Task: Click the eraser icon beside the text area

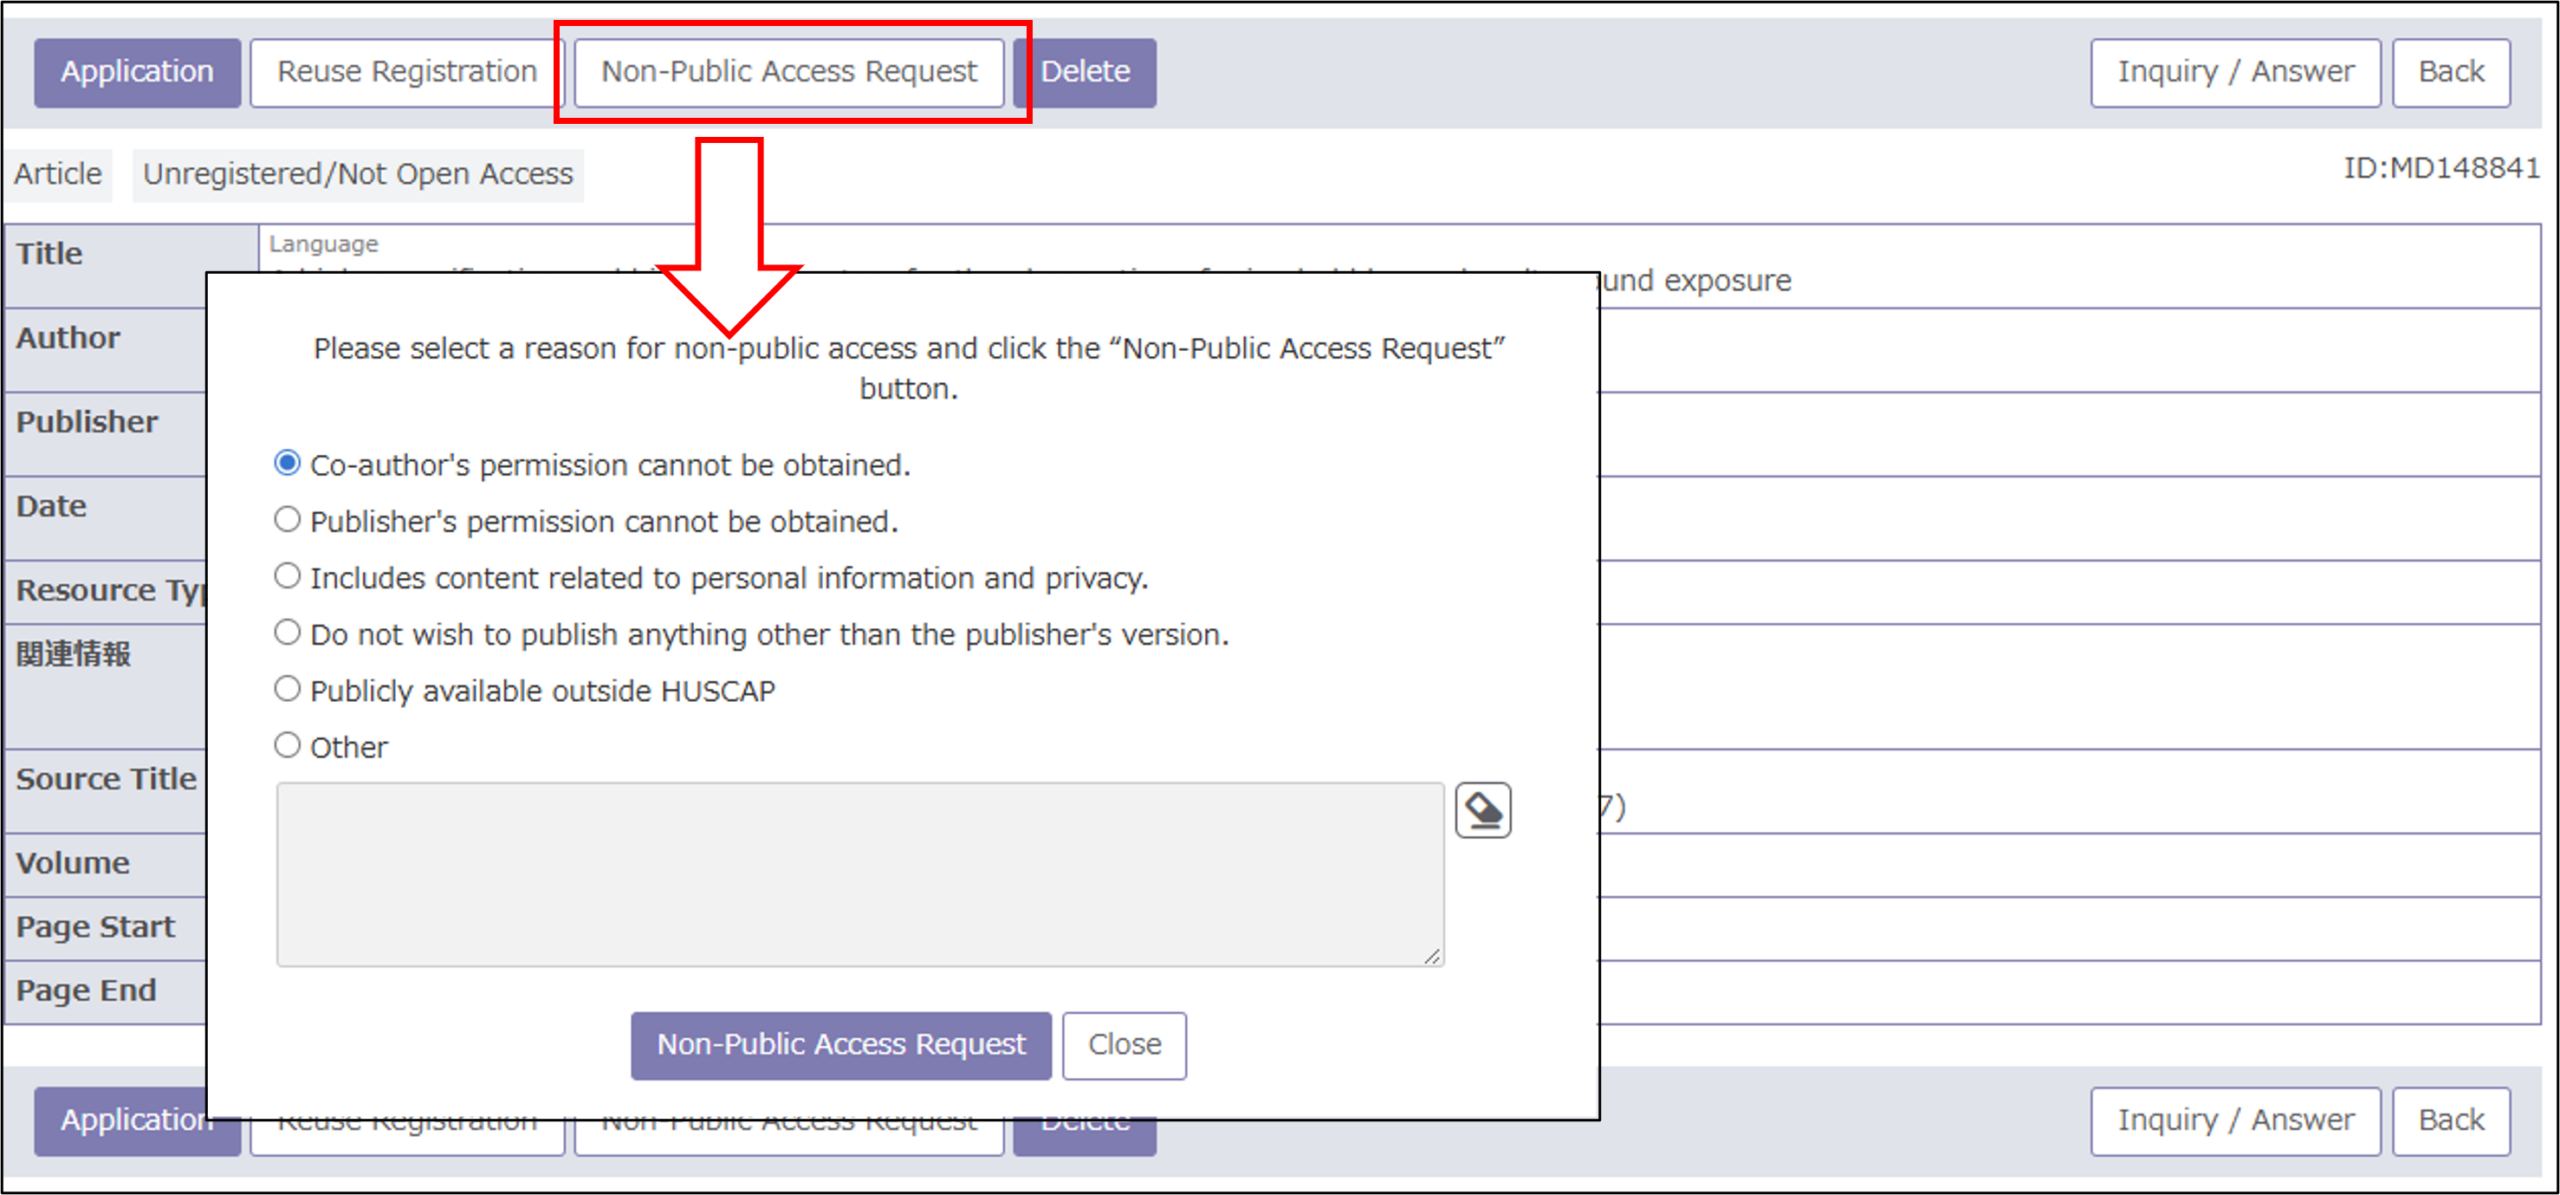Action: (x=1482, y=810)
